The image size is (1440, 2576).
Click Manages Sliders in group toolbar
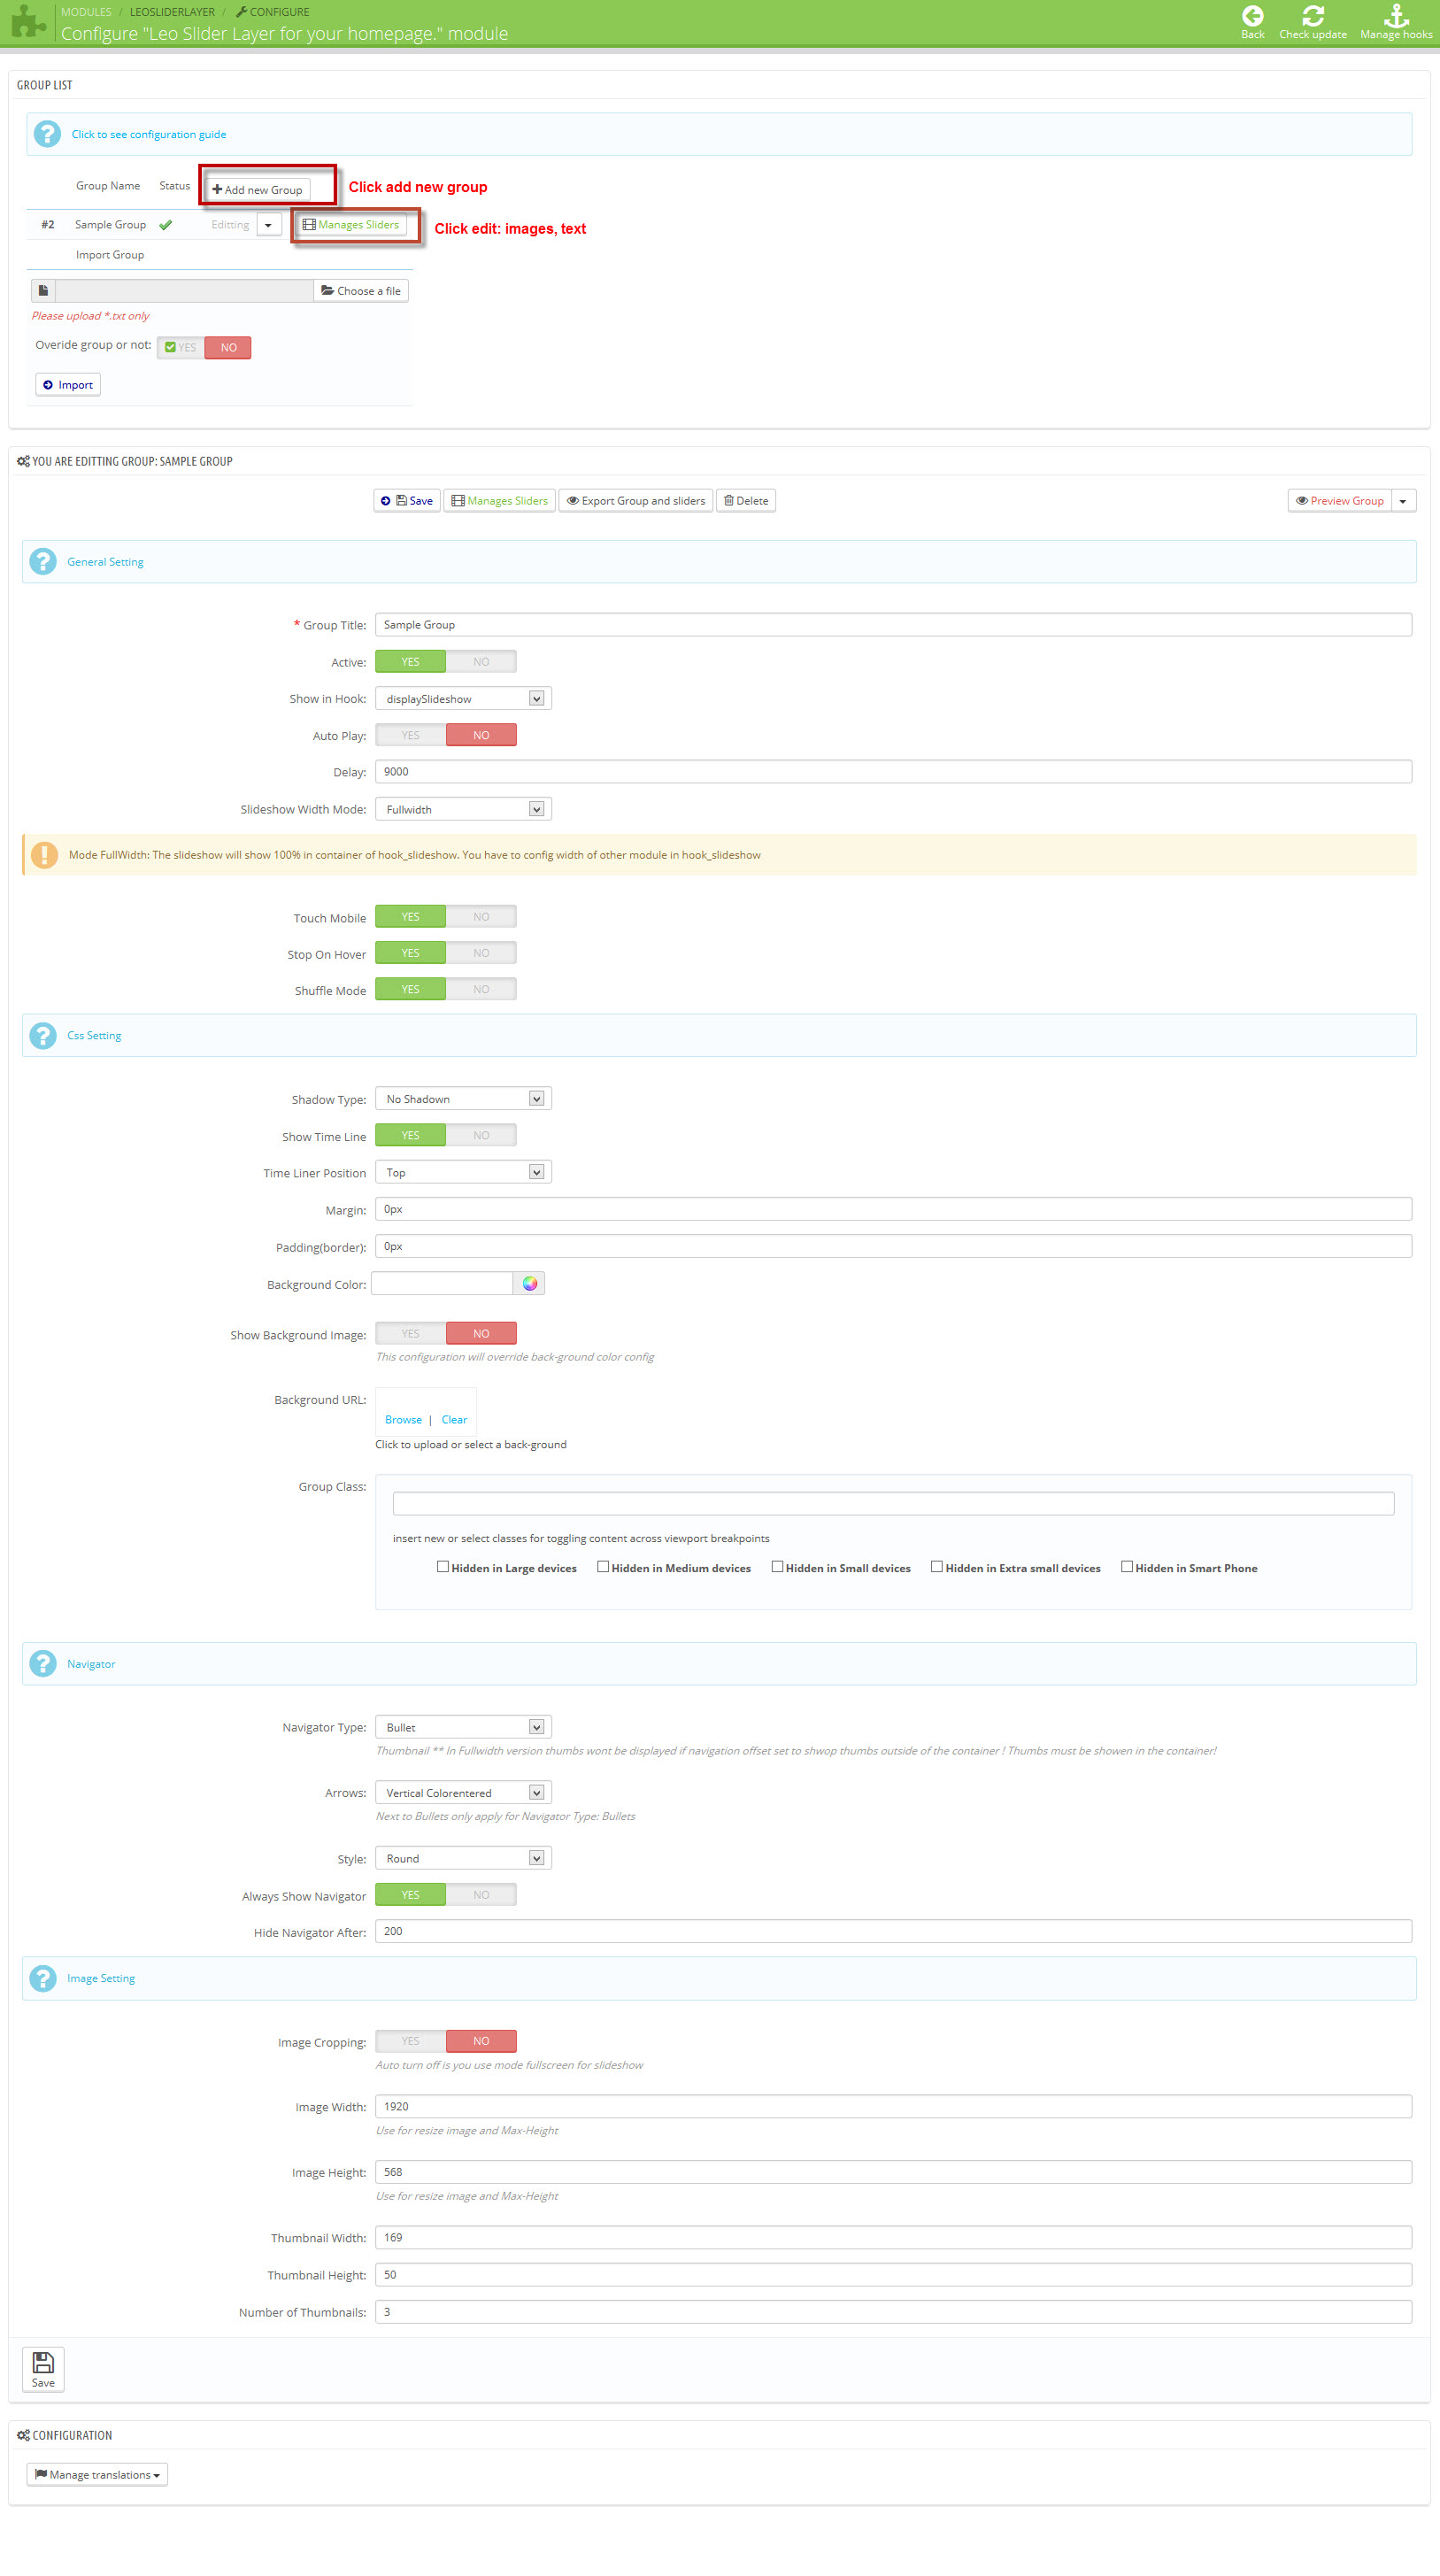(x=499, y=501)
